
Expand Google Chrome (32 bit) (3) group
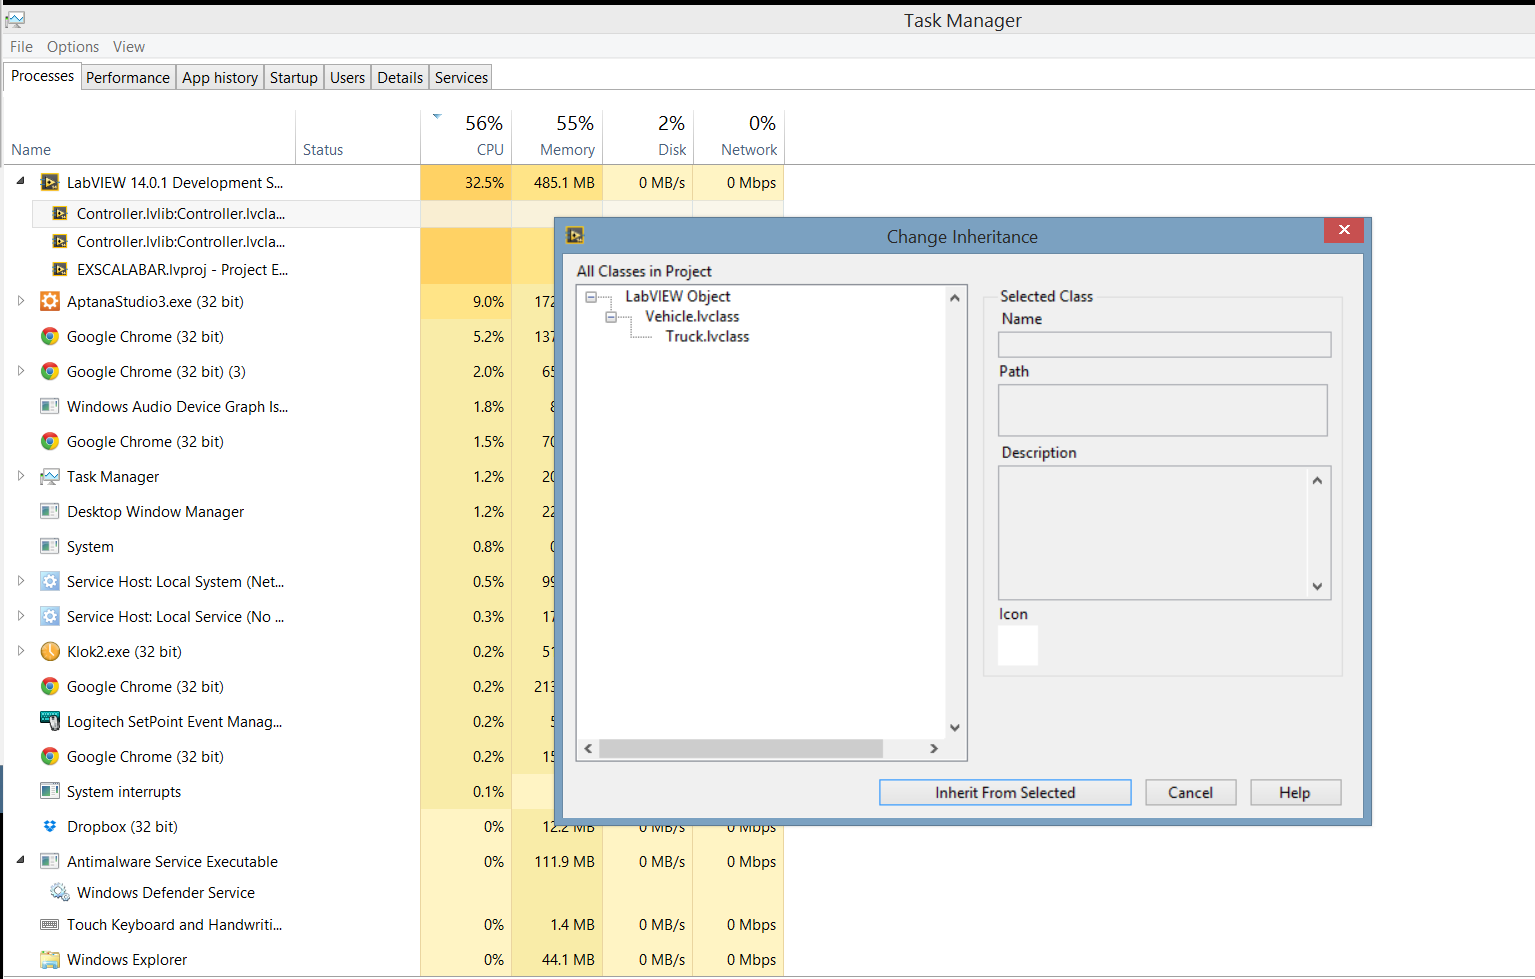pyautogui.click(x=20, y=370)
